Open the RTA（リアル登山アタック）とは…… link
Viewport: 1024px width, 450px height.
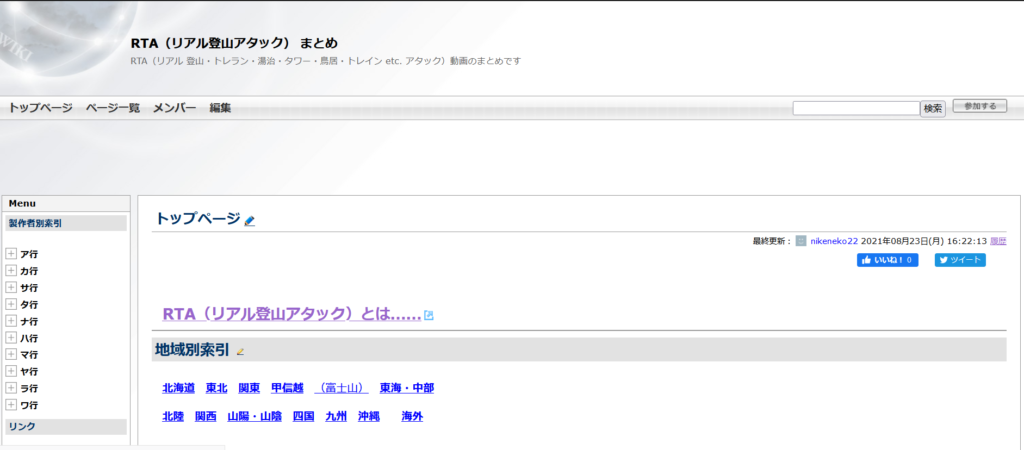pos(291,314)
